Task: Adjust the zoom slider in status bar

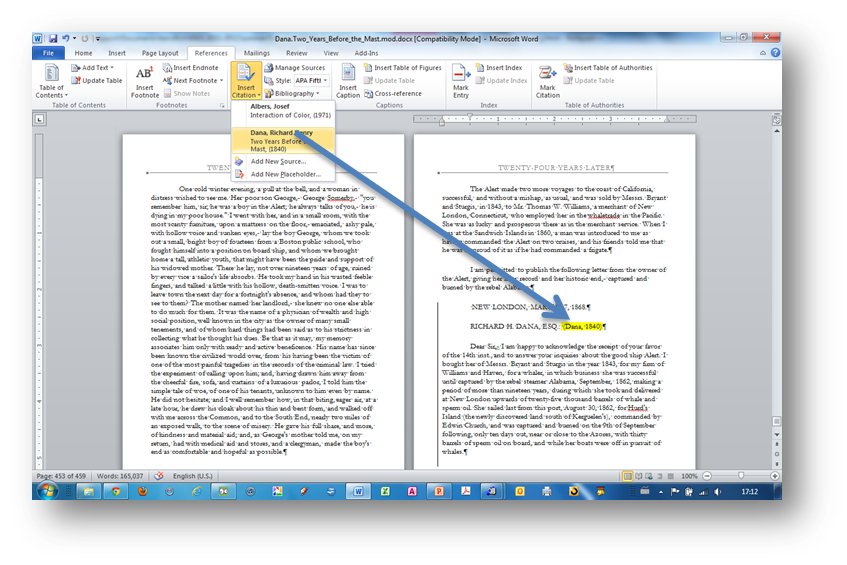Action: (742, 476)
